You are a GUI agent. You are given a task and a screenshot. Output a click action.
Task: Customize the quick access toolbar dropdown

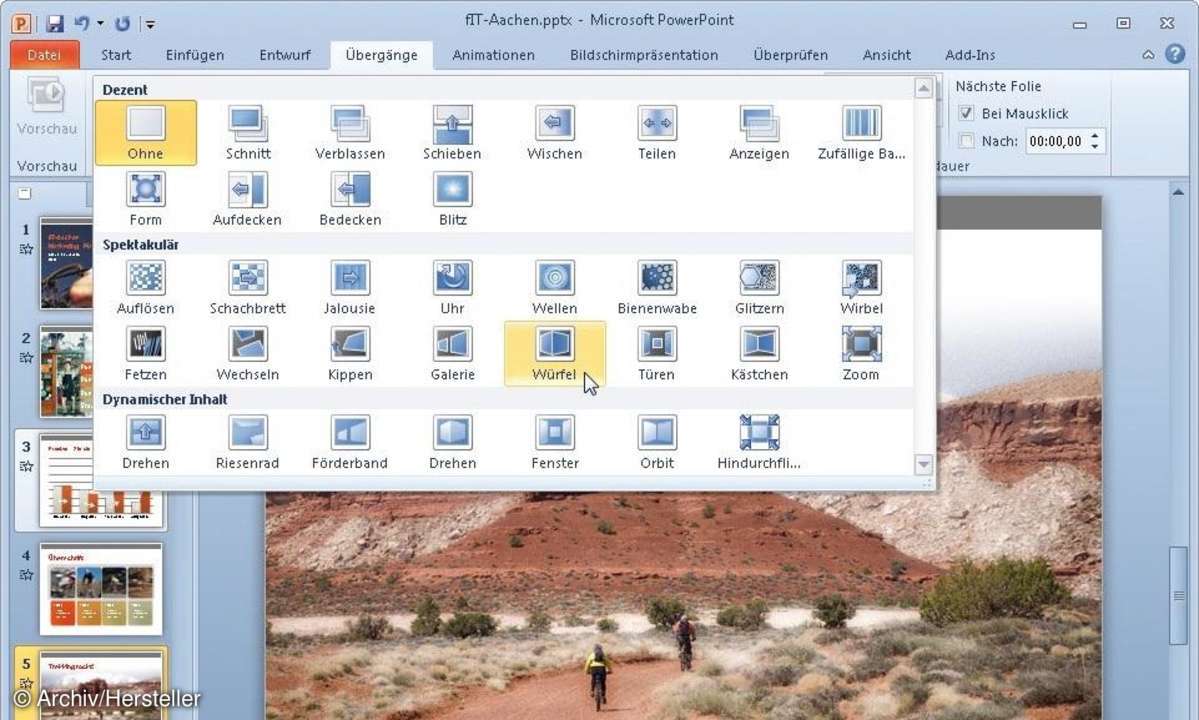[x=151, y=24]
